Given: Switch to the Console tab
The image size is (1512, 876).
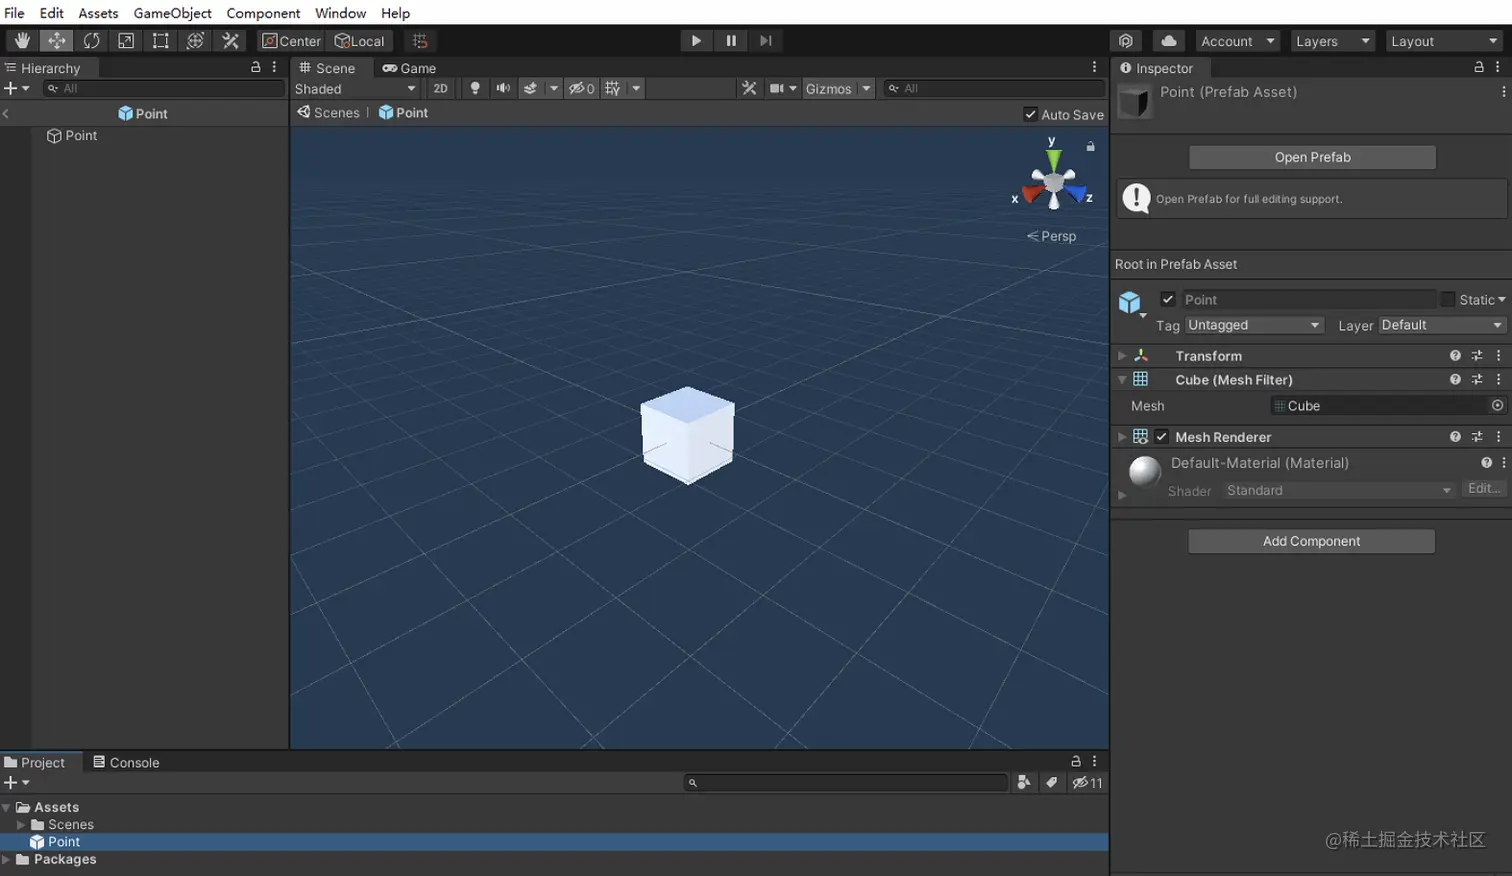Looking at the screenshot, I should pos(126,763).
